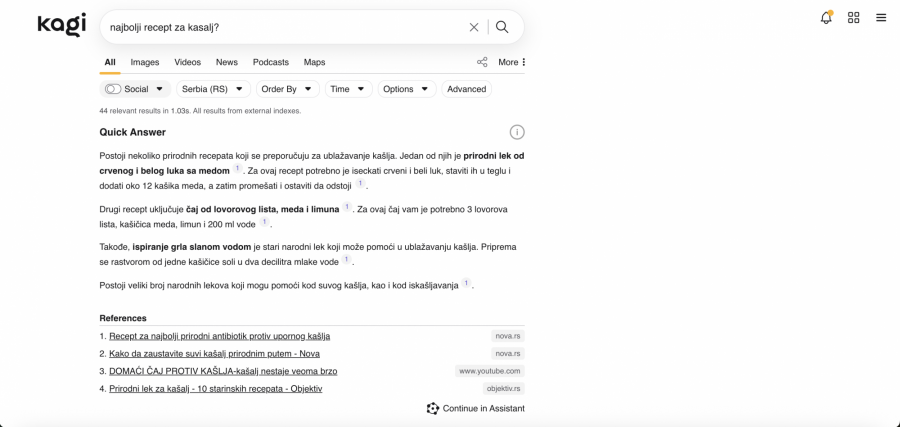Click the share results icon

click(482, 62)
